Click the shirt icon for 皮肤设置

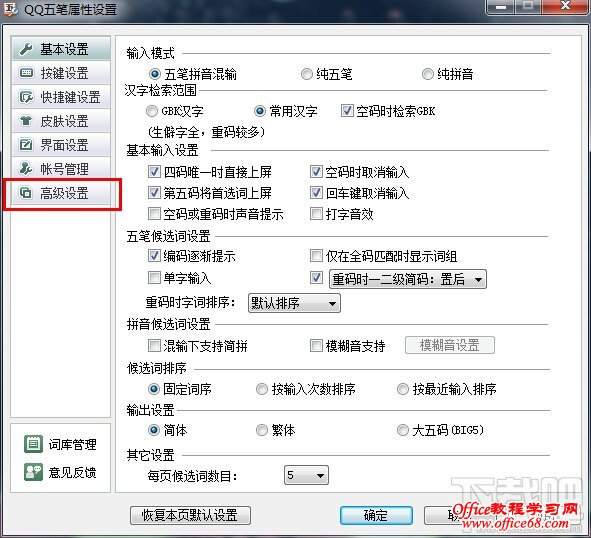coord(26,121)
